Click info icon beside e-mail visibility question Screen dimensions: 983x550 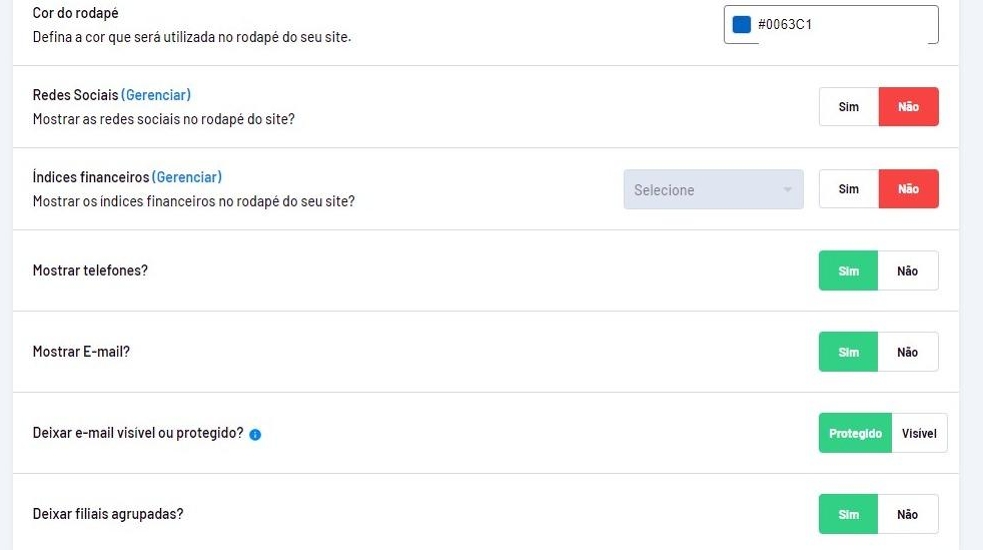(x=255, y=434)
